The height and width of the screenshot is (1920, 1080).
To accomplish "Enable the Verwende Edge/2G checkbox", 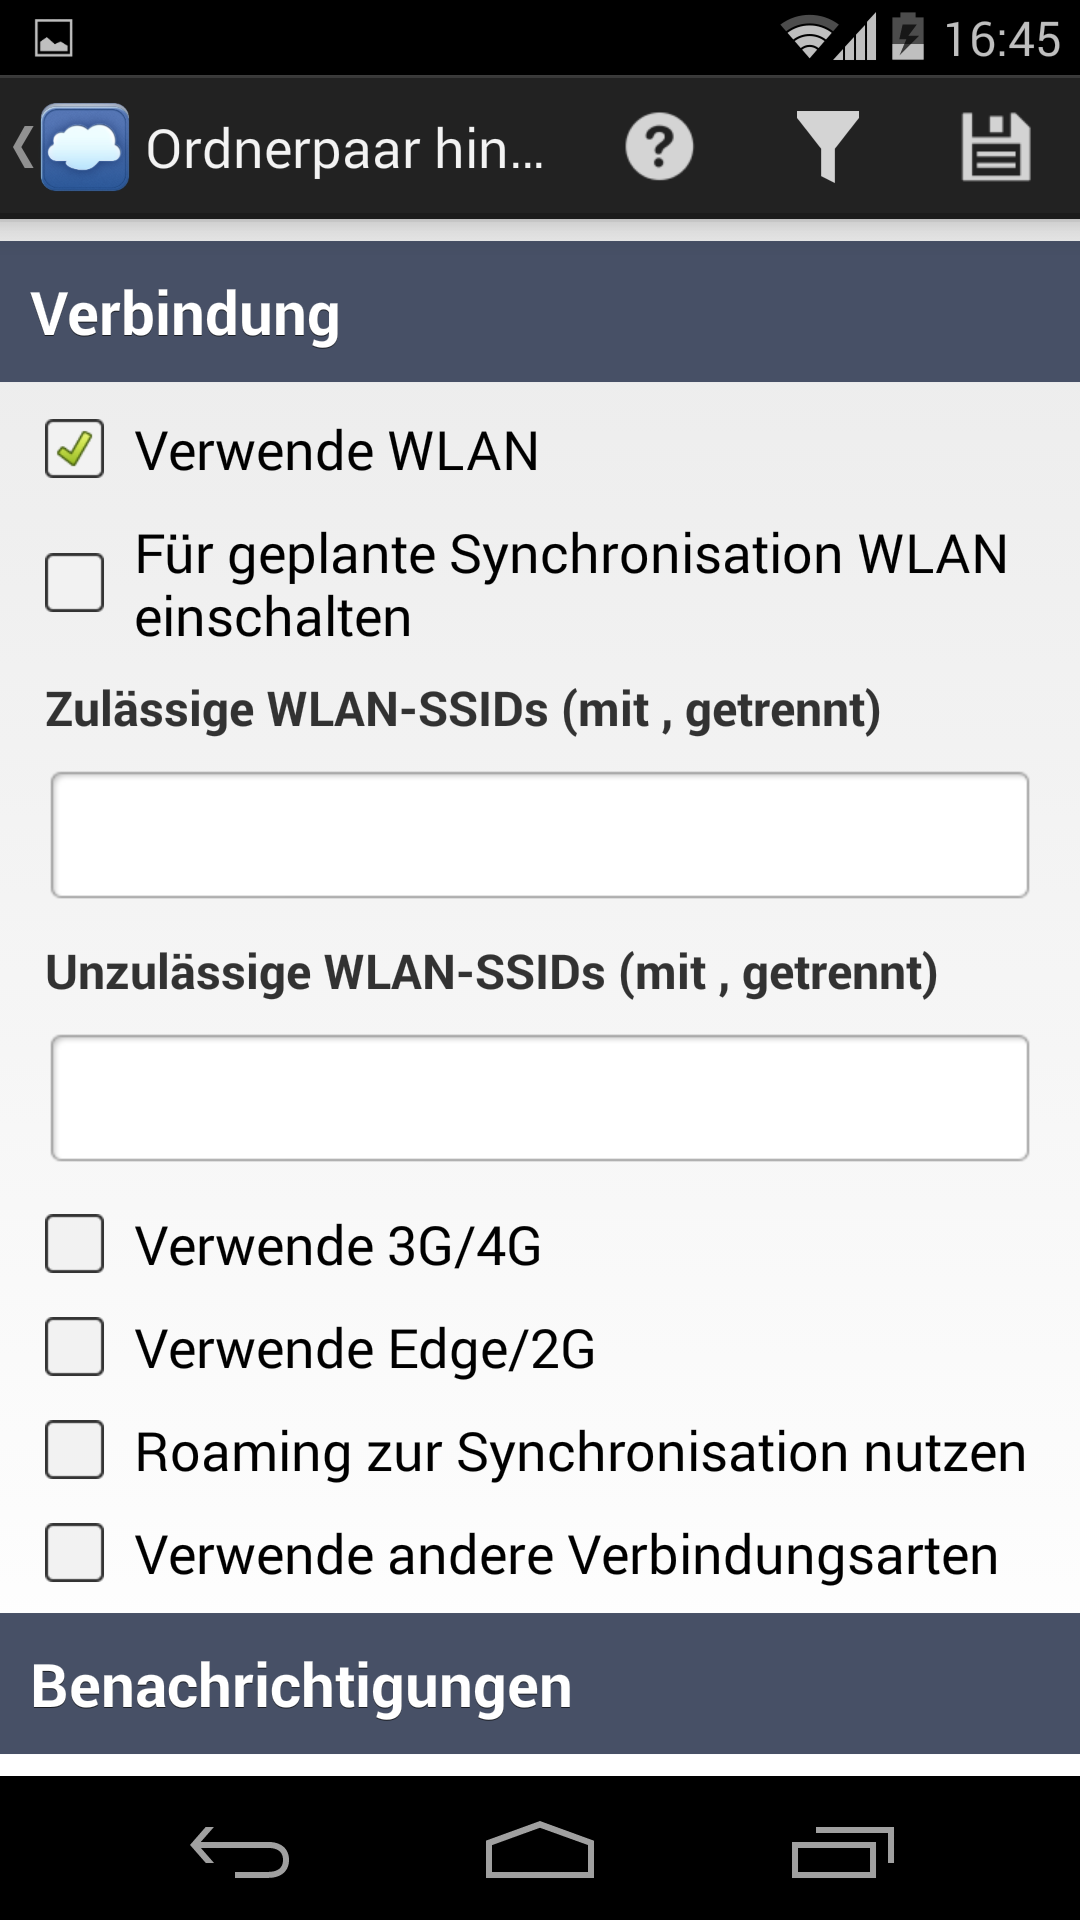I will pyautogui.click(x=75, y=1347).
